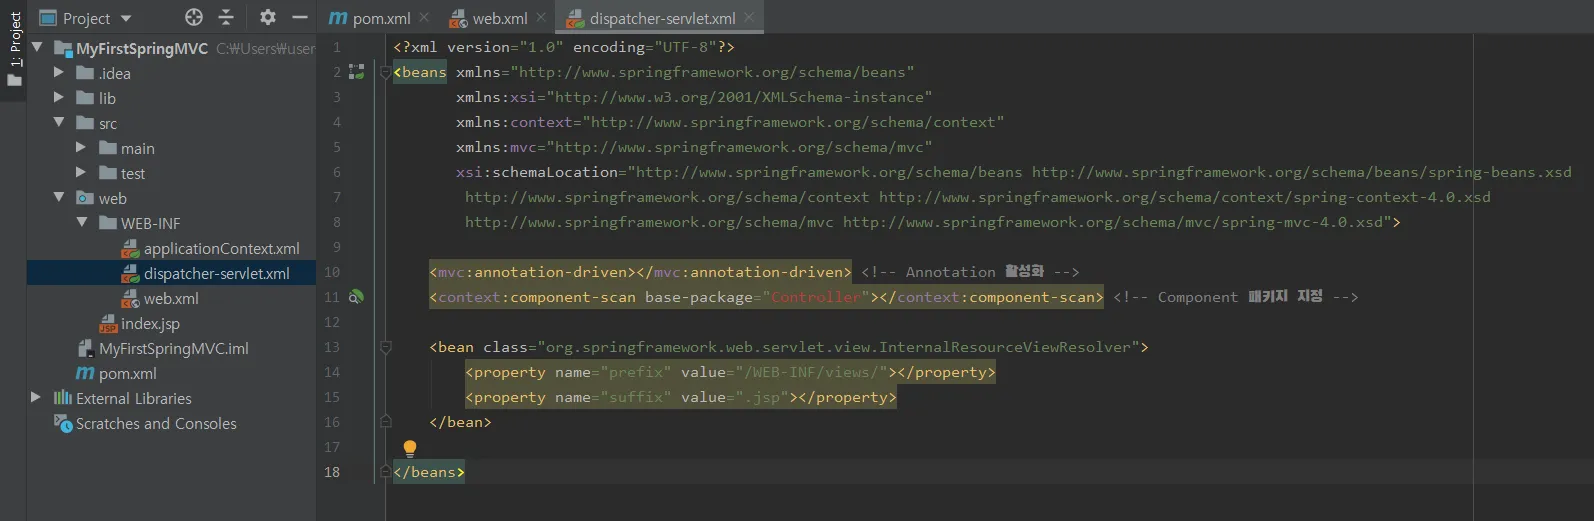Viewport: 1594px width, 521px height.
Task: Open the Project view dropdown
Action: coord(126,18)
